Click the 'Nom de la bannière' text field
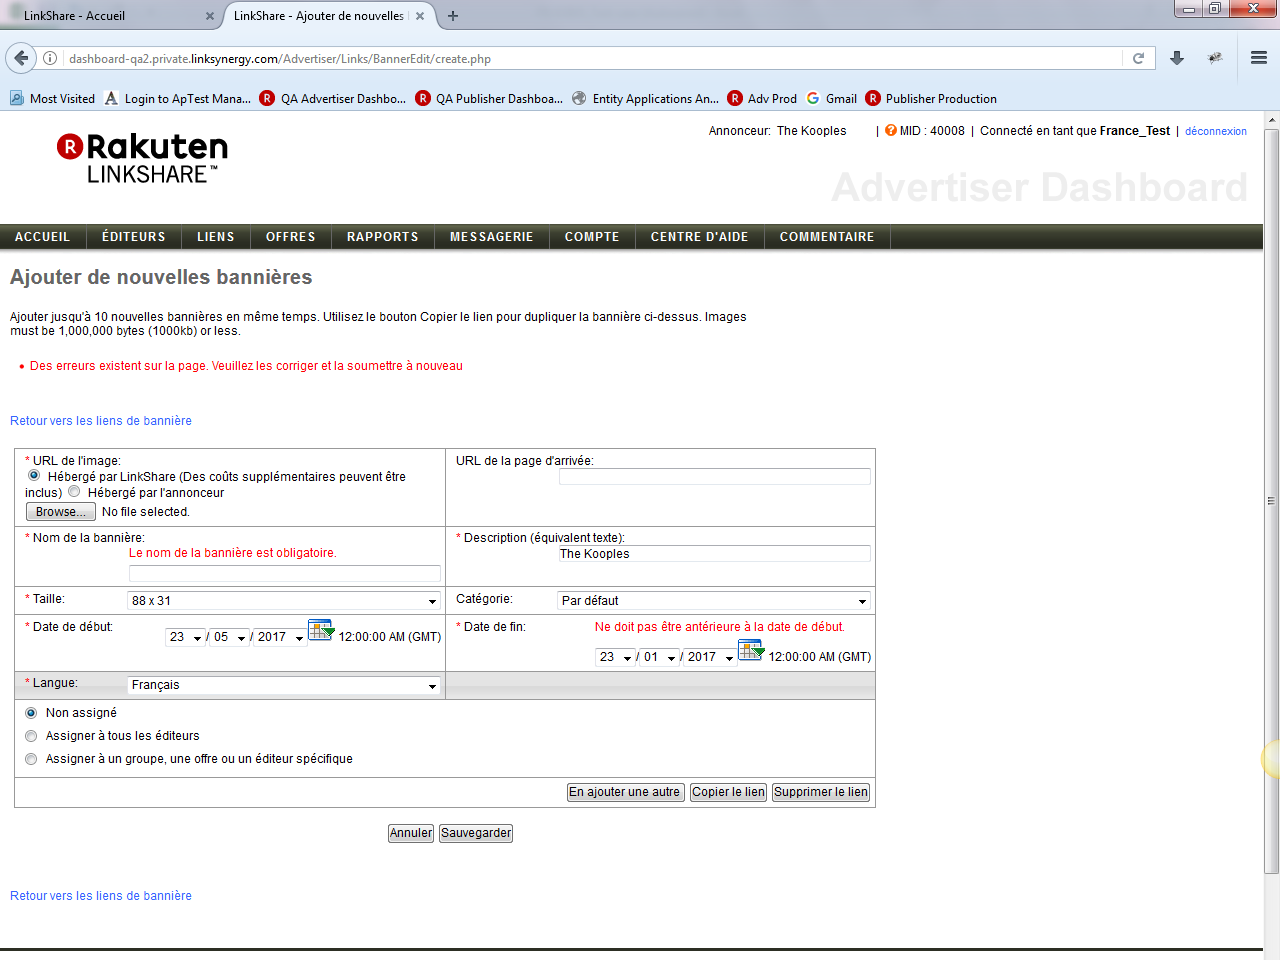Viewport: 1280px width, 960px height. (284, 573)
